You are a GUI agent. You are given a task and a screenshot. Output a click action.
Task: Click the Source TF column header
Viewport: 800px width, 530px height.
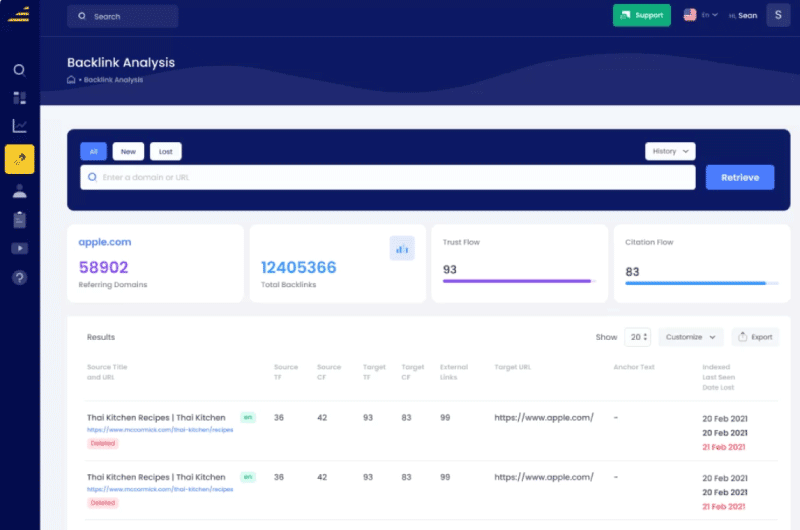click(x=286, y=372)
